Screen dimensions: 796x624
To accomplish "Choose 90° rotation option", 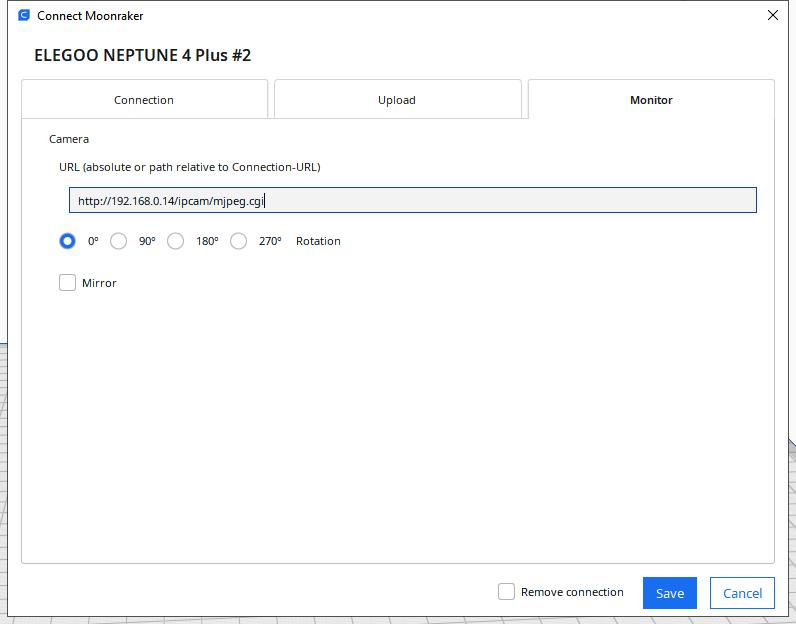I will (x=118, y=241).
